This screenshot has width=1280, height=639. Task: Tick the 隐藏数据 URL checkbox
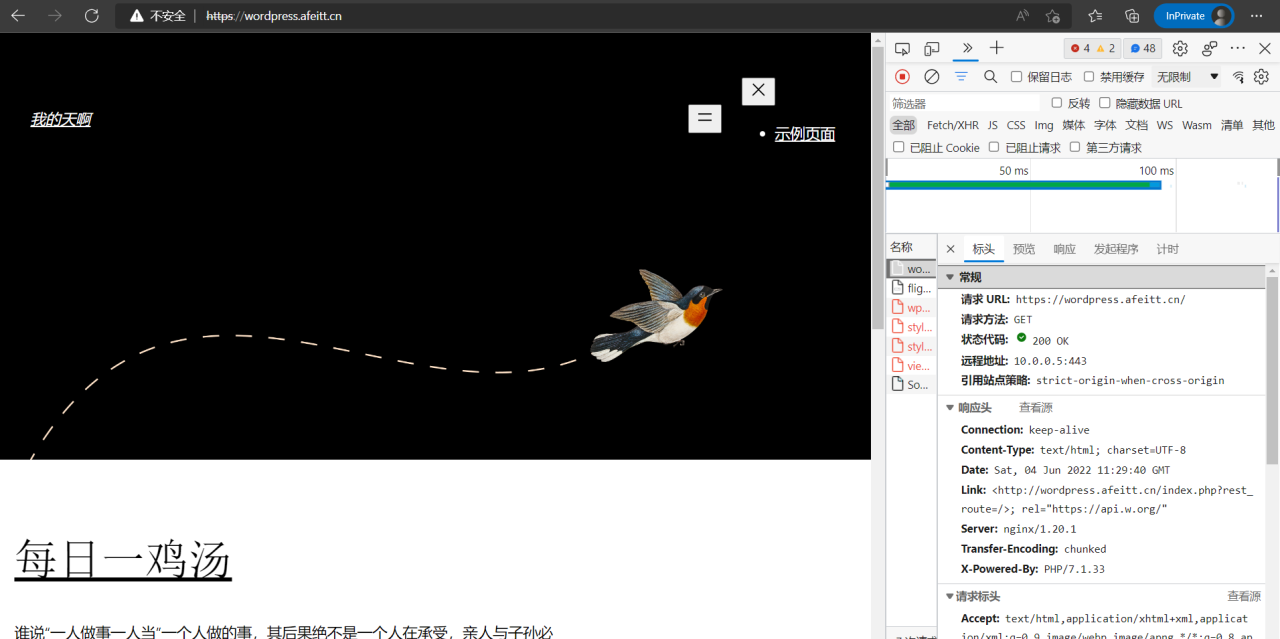click(1105, 103)
